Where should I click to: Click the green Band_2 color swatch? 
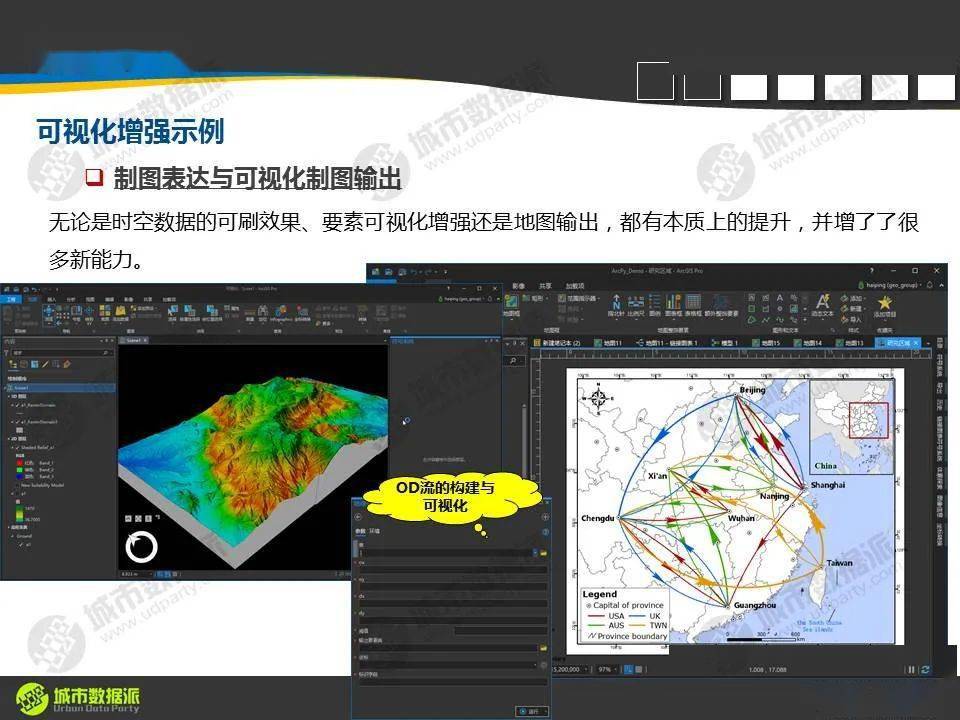[20, 470]
